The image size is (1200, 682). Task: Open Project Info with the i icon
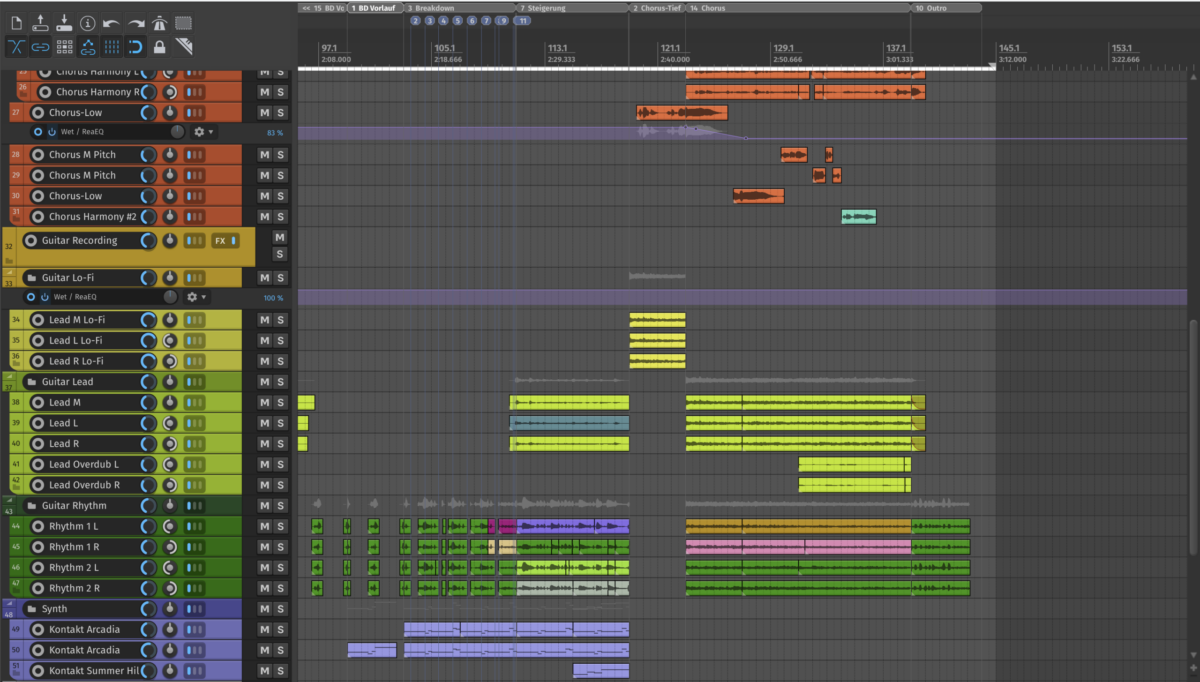point(88,22)
